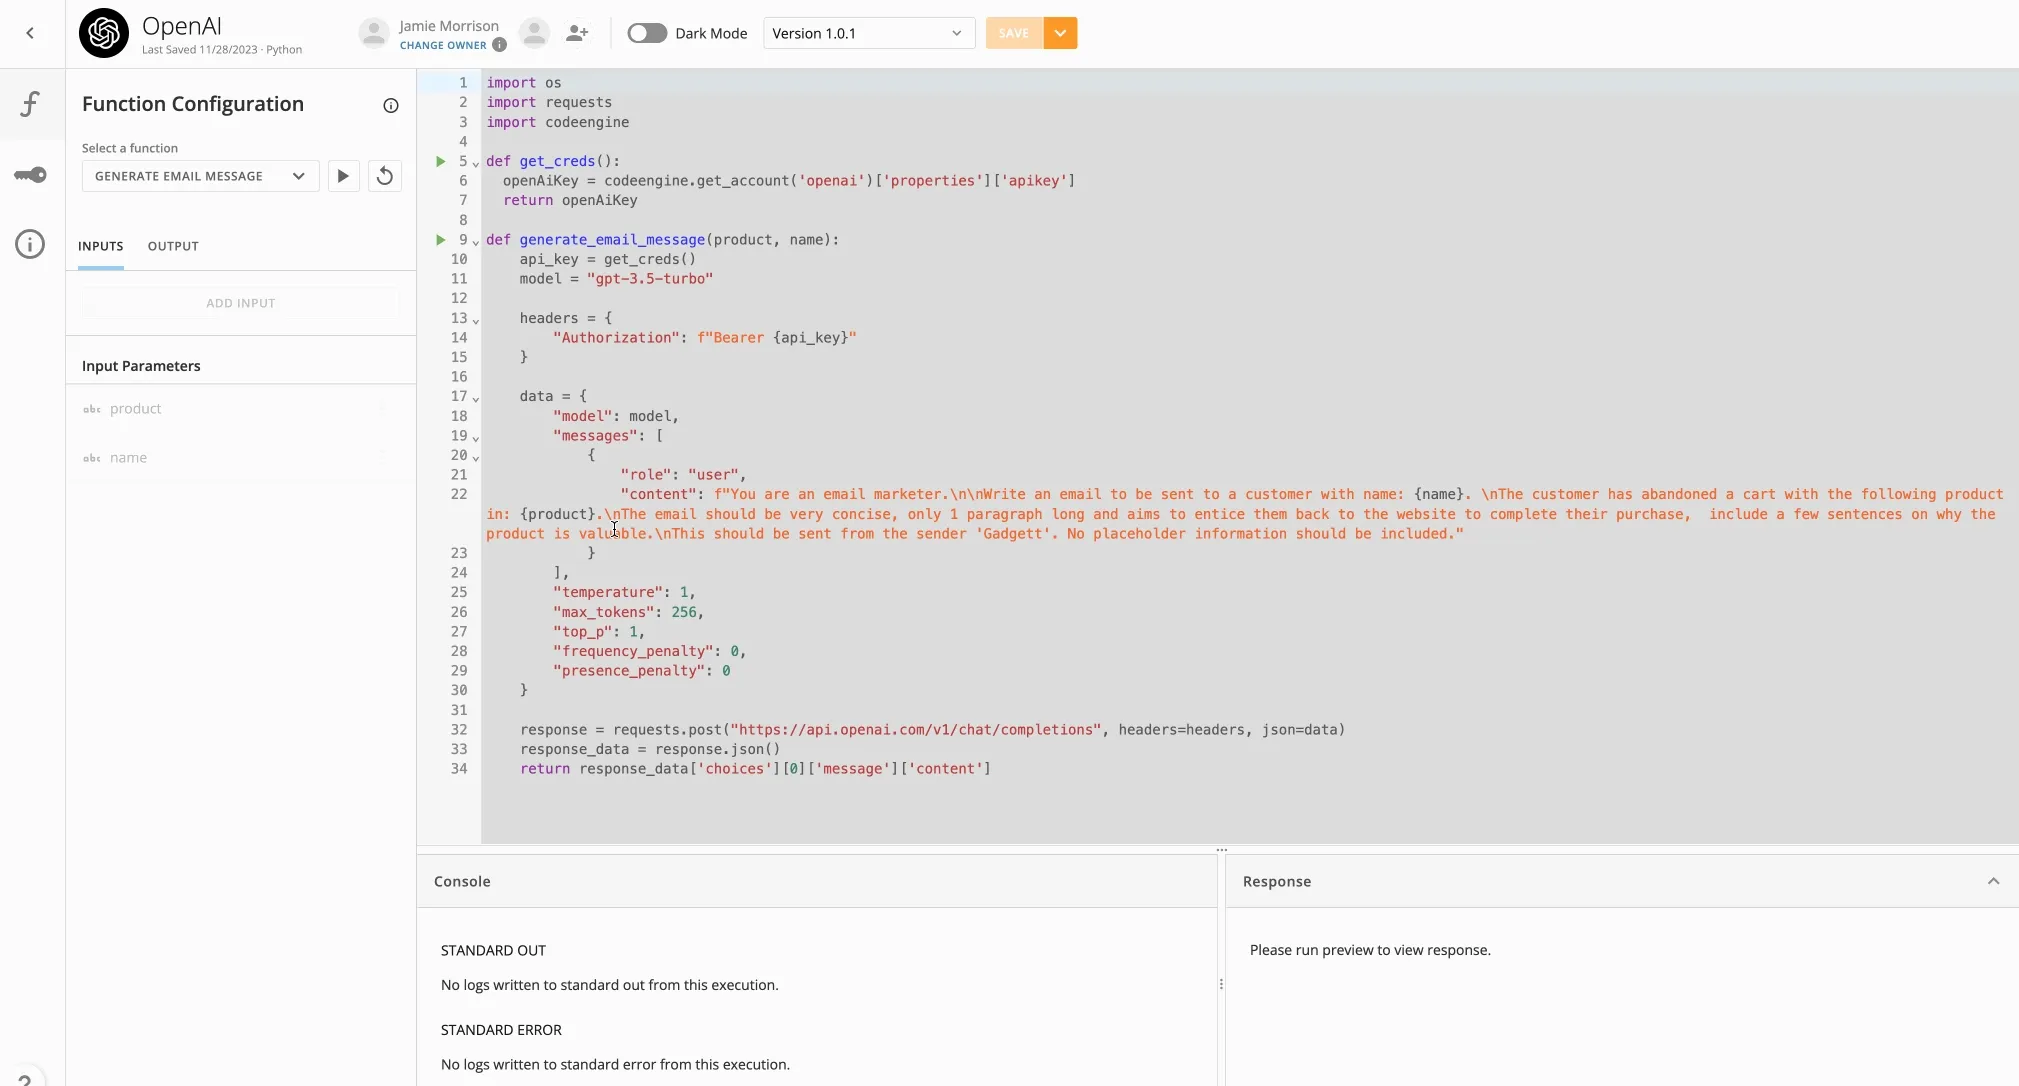The height and width of the screenshot is (1086, 2019).
Task: Click the reset function refresh icon
Action: (x=385, y=176)
